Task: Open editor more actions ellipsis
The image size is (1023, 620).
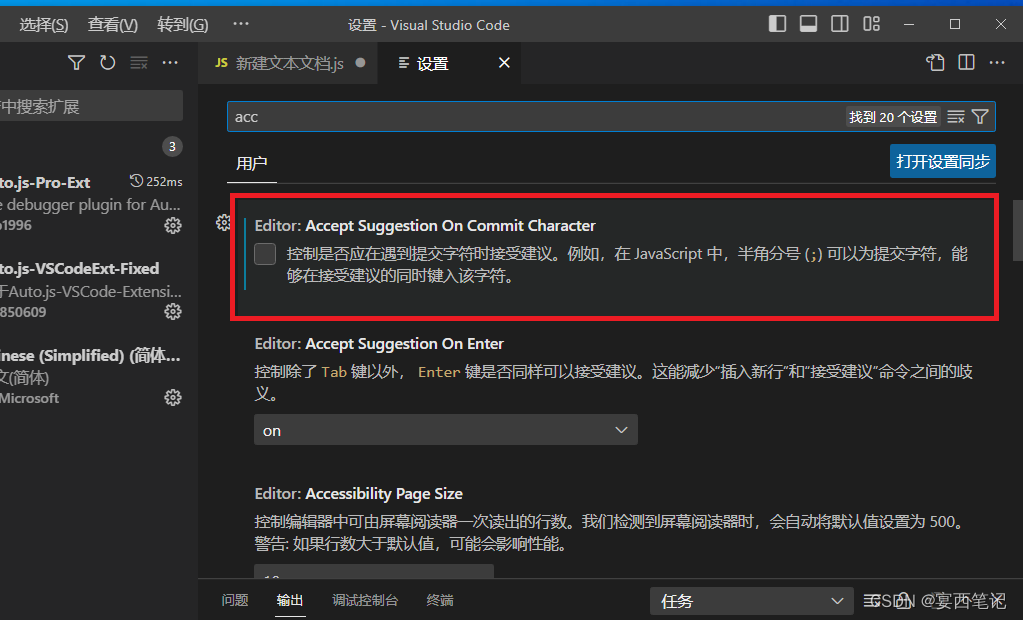Action: coord(997,63)
